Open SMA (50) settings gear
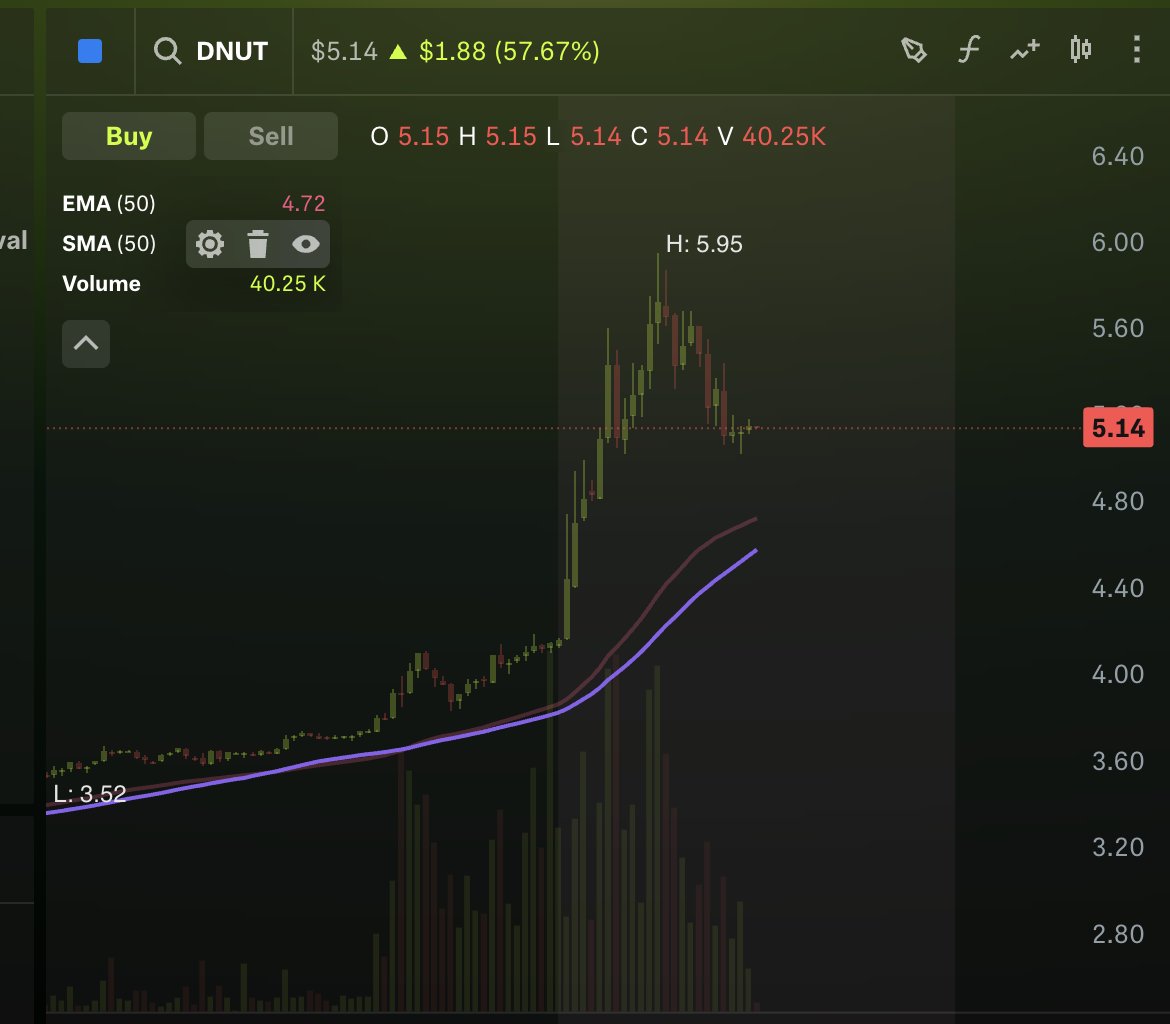 (x=210, y=244)
